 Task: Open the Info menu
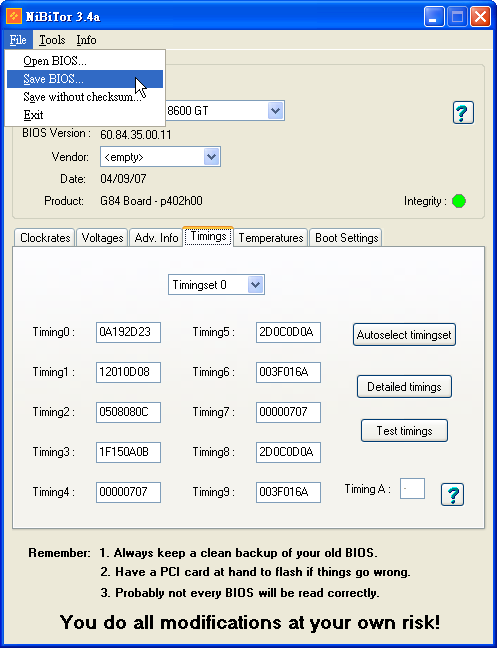(x=86, y=40)
